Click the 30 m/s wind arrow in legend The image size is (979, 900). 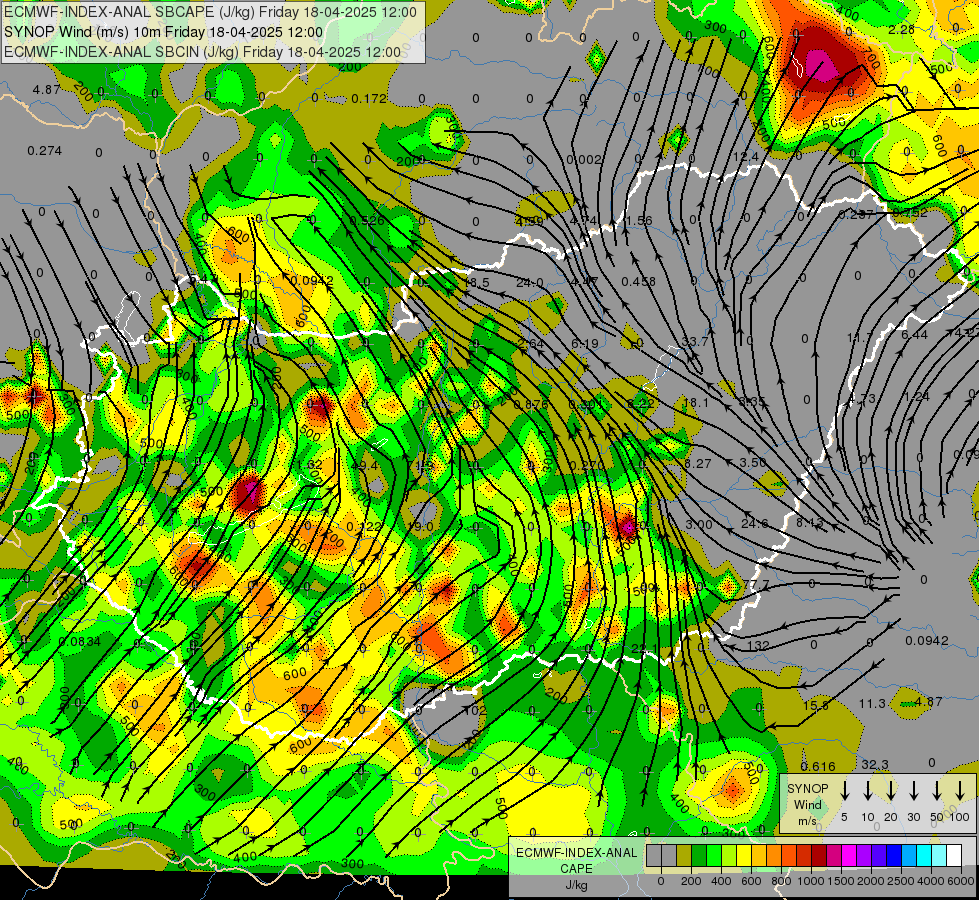[x=913, y=791]
